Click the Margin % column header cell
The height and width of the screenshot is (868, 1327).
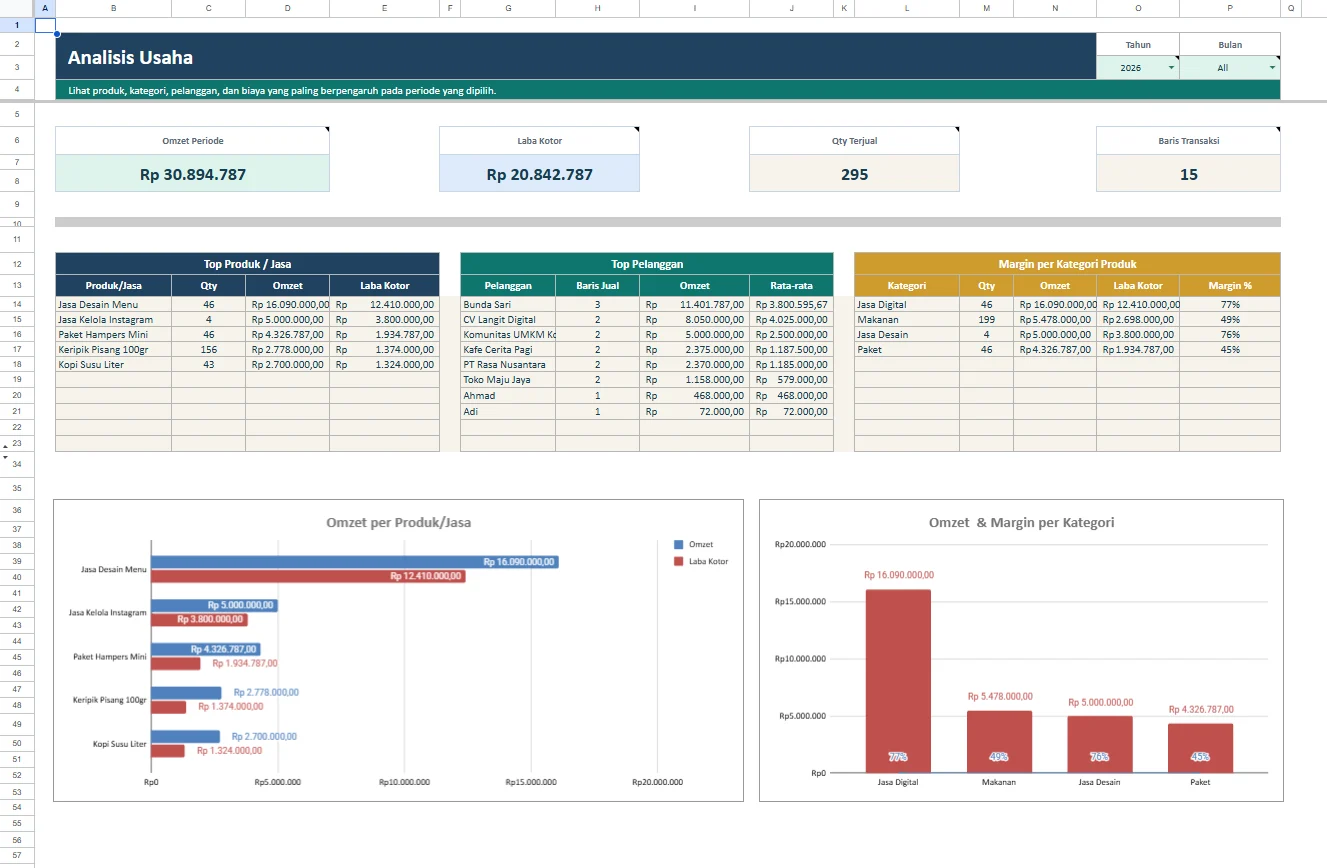point(1230,286)
